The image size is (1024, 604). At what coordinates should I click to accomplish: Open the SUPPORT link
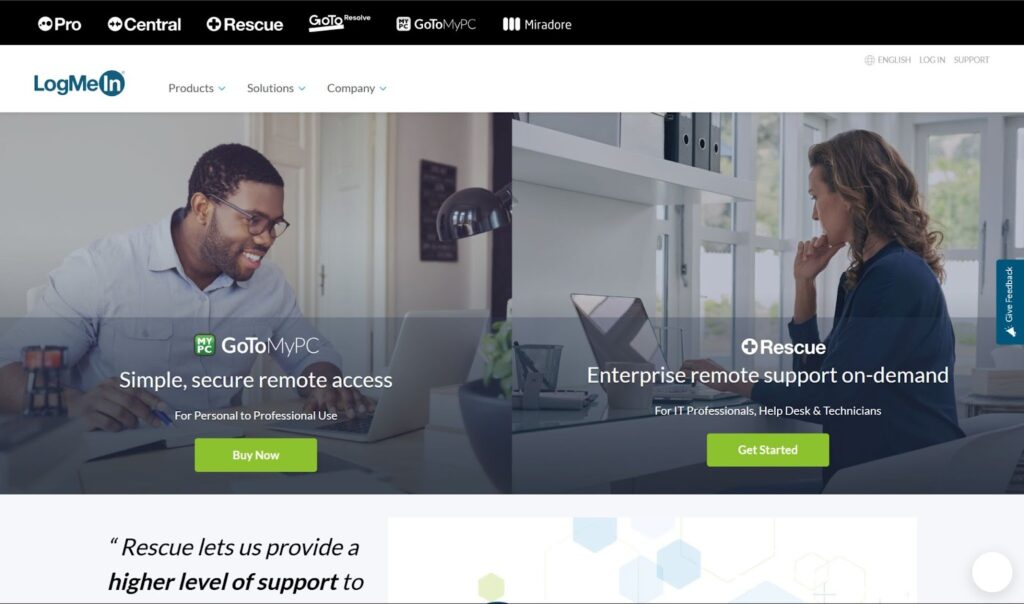[x=971, y=60]
